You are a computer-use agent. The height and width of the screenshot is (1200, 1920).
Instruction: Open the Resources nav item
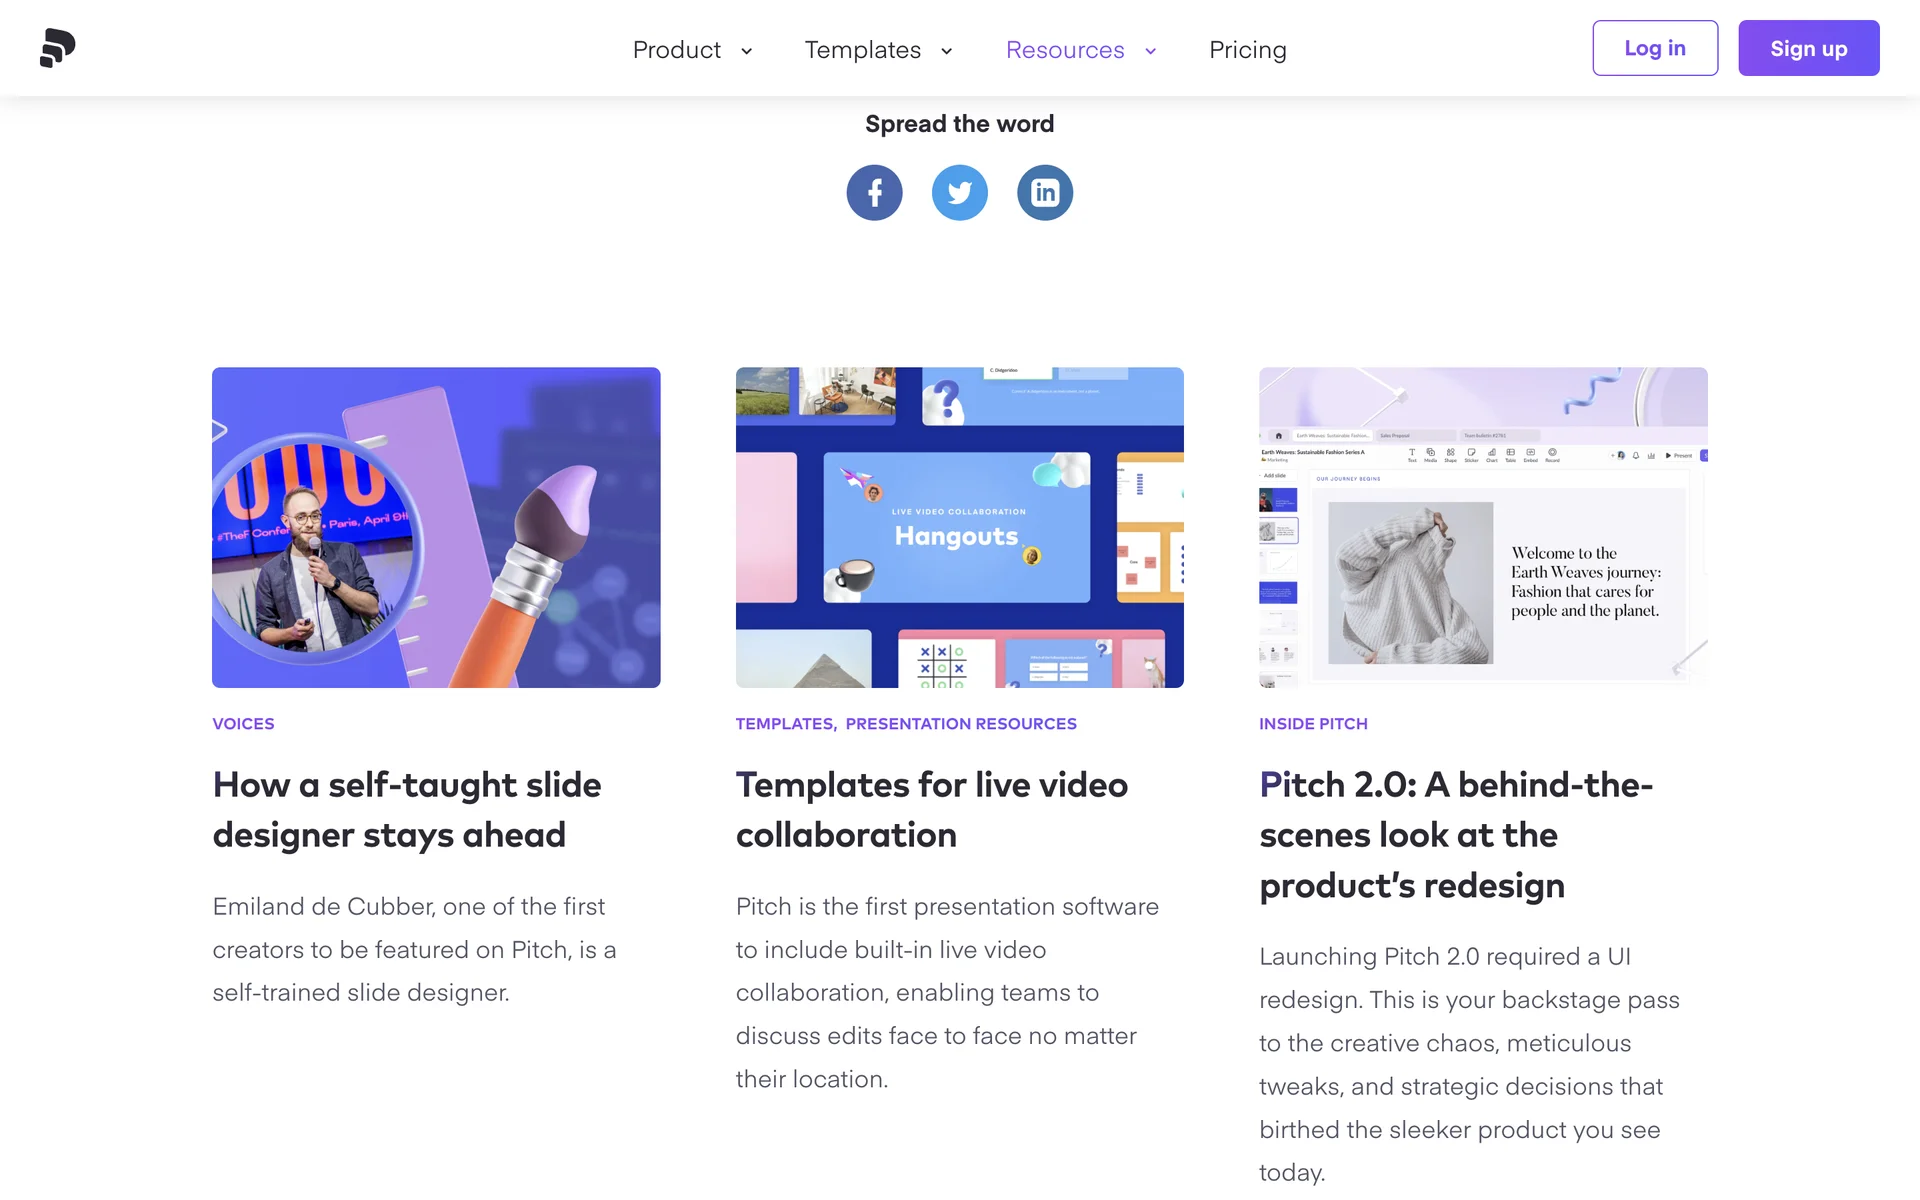pyautogui.click(x=1065, y=50)
